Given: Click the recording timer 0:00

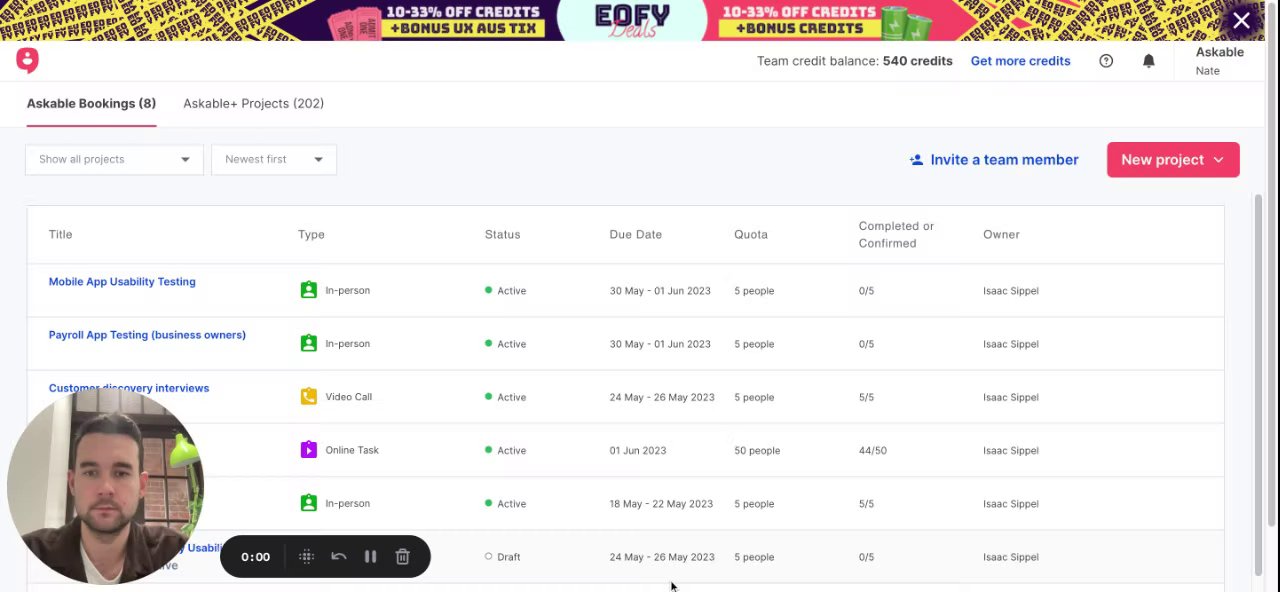Looking at the screenshot, I should (255, 557).
